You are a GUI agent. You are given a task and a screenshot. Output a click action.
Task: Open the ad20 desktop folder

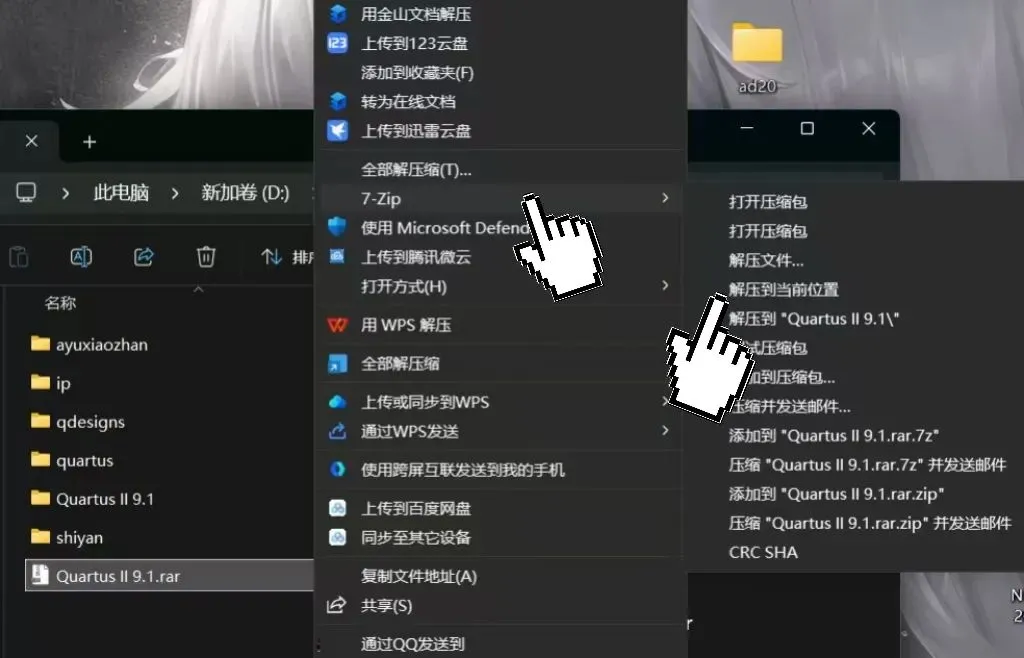(x=757, y=57)
